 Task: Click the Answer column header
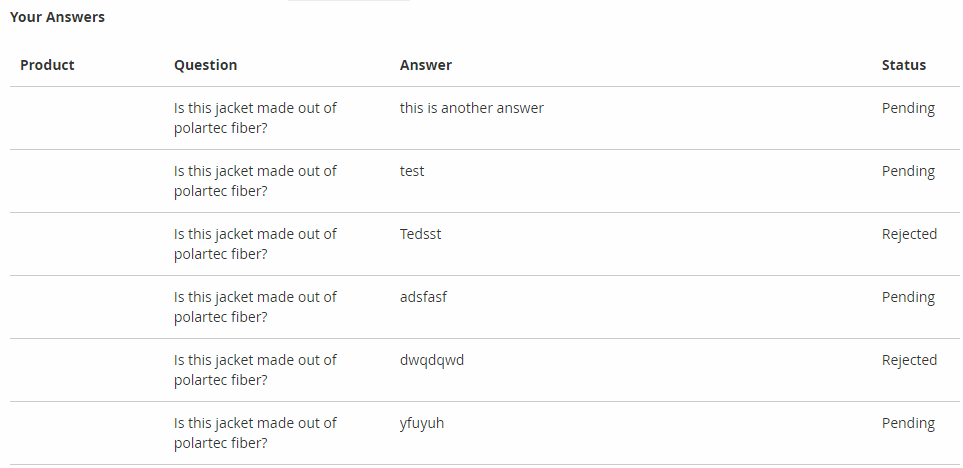[x=425, y=65]
